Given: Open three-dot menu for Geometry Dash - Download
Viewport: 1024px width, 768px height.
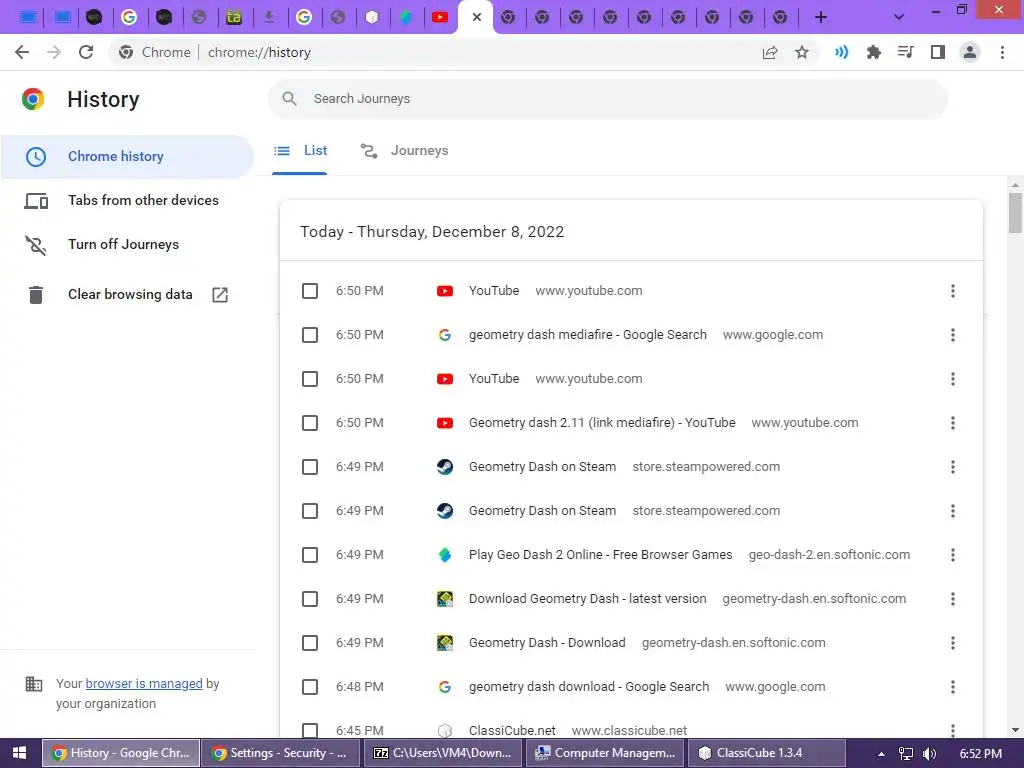Looking at the screenshot, I should tap(953, 643).
